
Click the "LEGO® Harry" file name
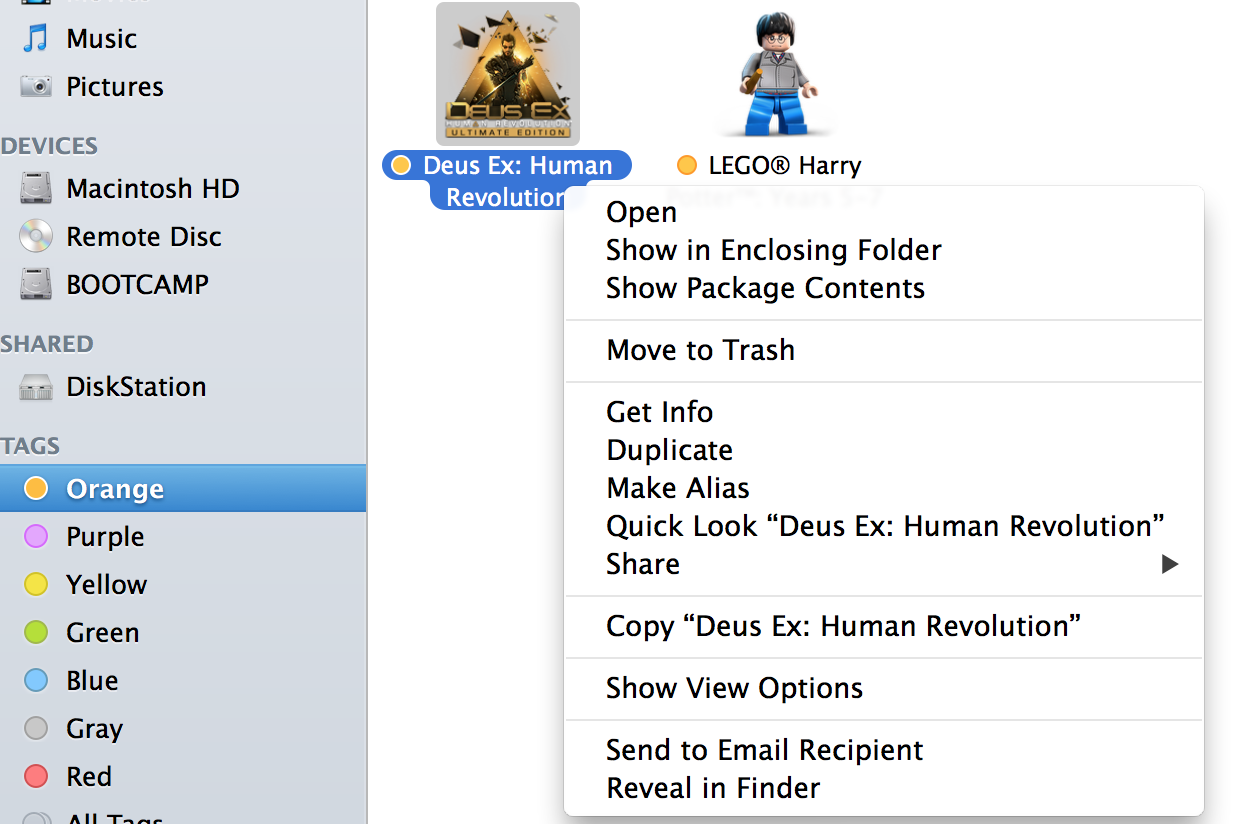pyautogui.click(x=785, y=165)
